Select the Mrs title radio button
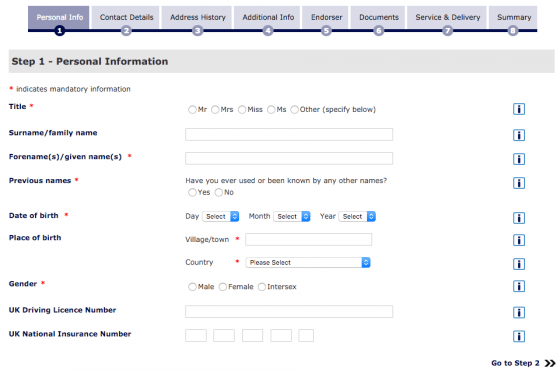Viewport: 560px width, 372px height. tap(215, 110)
